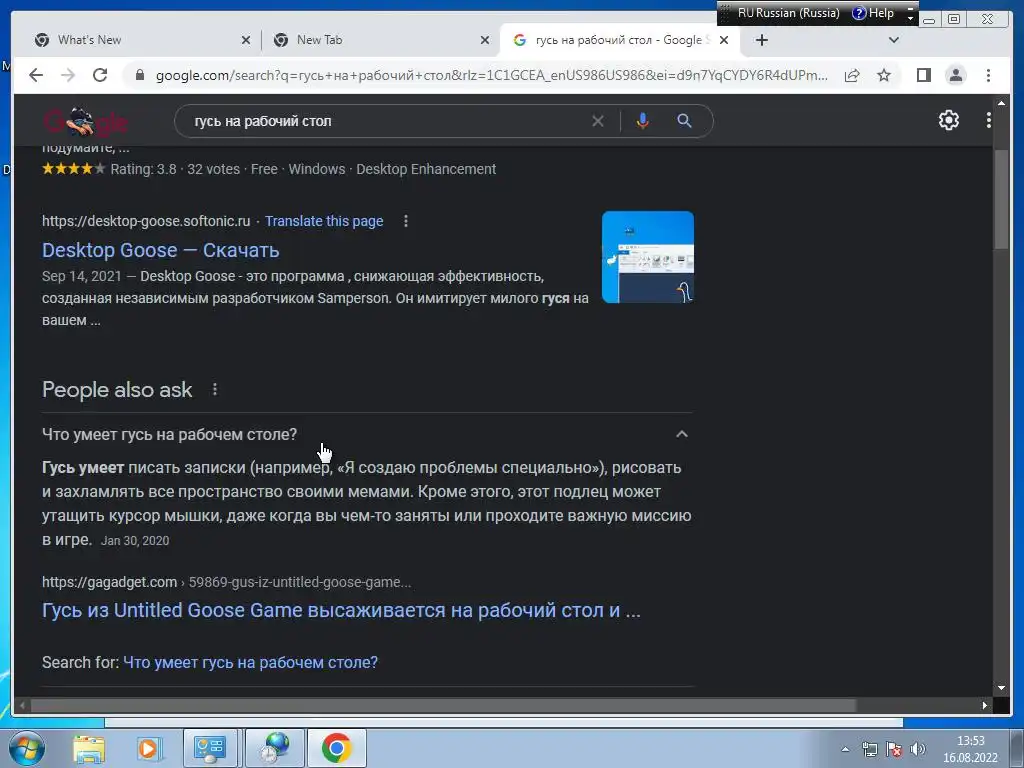Click the address bar URL
The width and height of the screenshot is (1024, 768).
(x=491, y=76)
